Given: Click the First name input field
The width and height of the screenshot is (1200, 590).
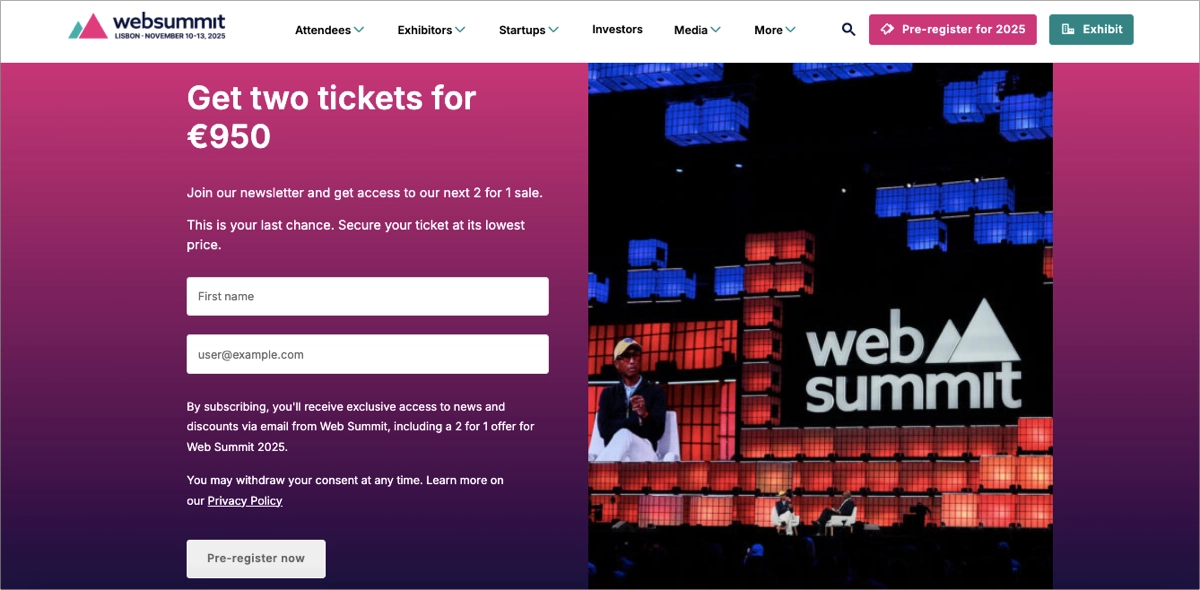Looking at the screenshot, I should [x=367, y=296].
